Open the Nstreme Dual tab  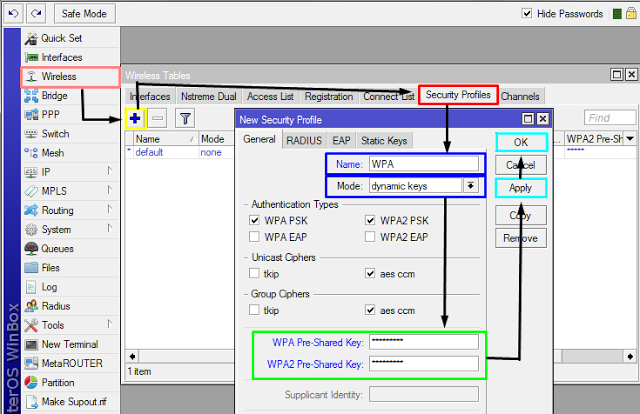209,96
